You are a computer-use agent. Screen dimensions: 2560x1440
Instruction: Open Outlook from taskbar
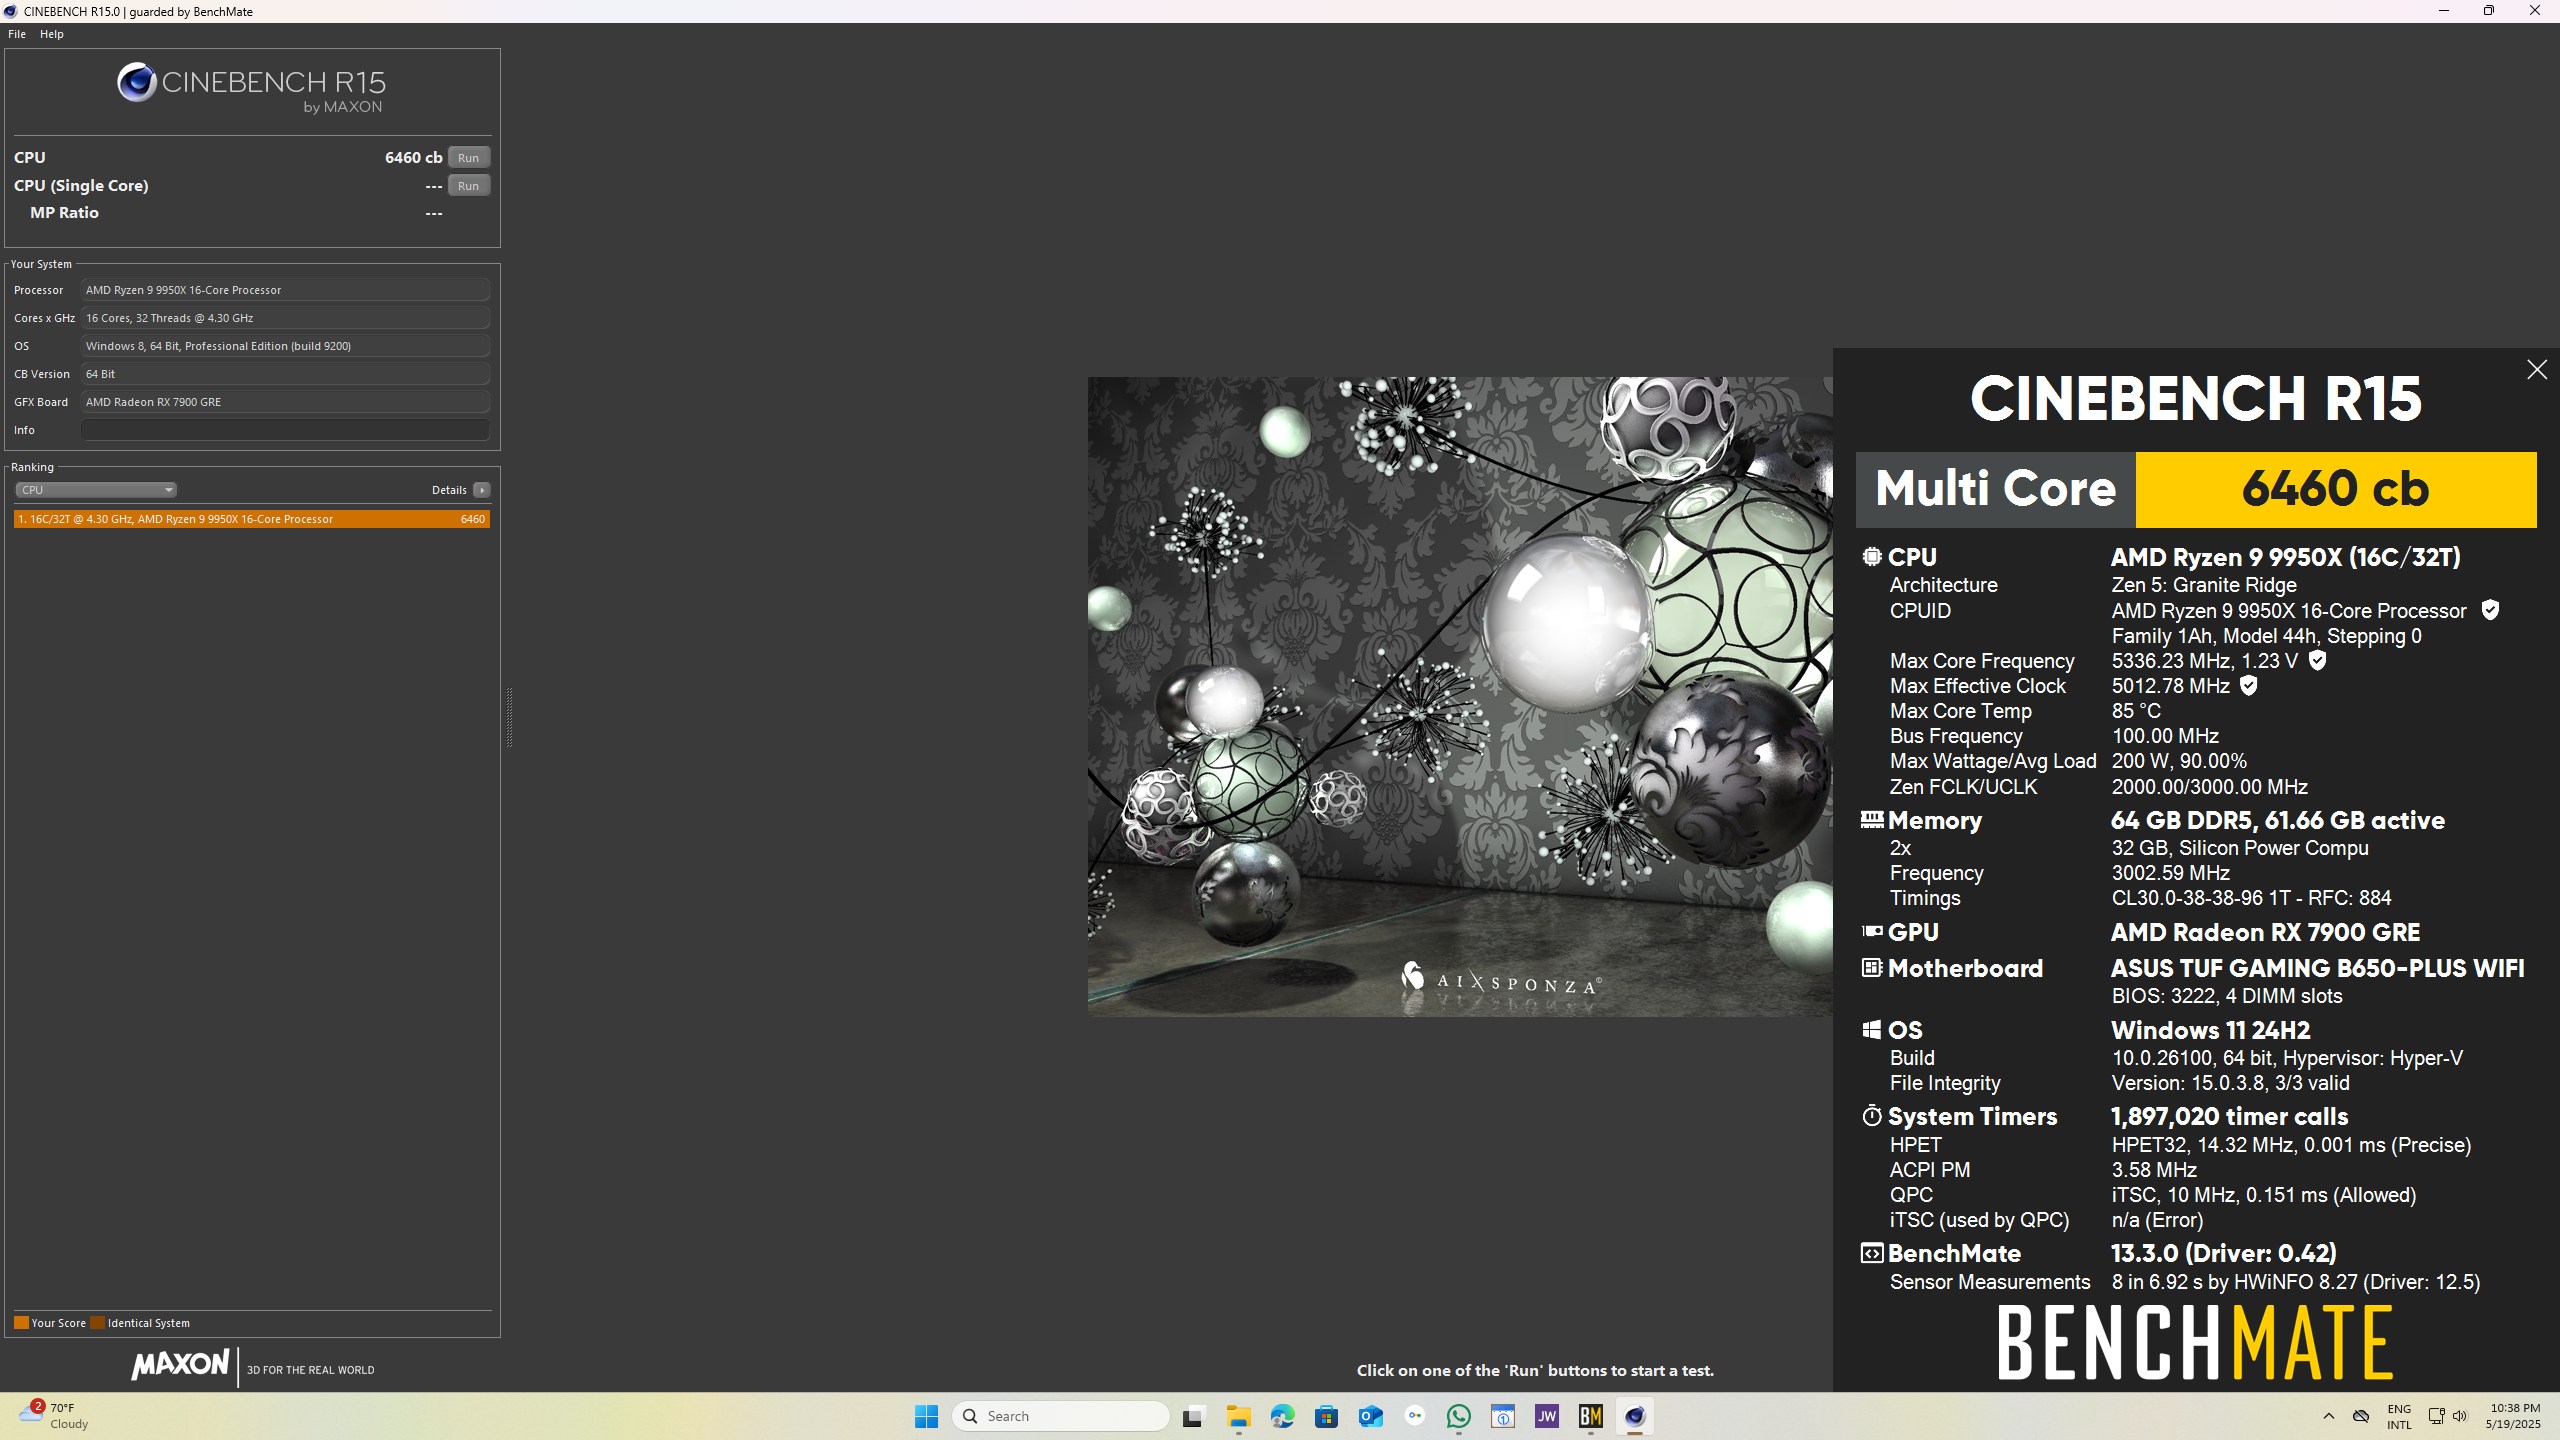coord(1371,1416)
